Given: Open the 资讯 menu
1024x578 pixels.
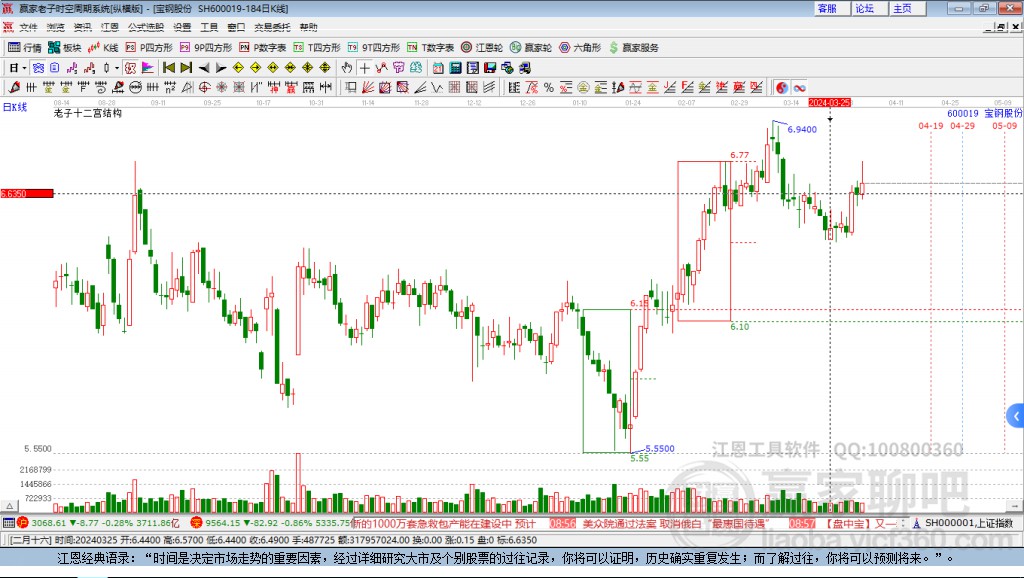Looking at the screenshot, I should [82, 27].
